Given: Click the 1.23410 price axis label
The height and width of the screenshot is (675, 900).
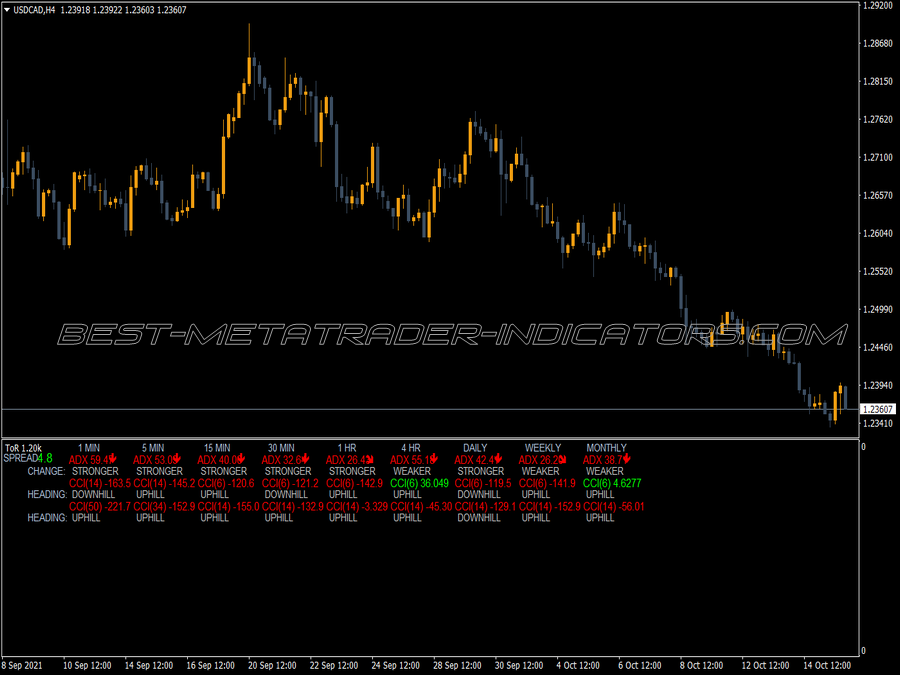Looking at the screenshot, I should coord(878,423).
